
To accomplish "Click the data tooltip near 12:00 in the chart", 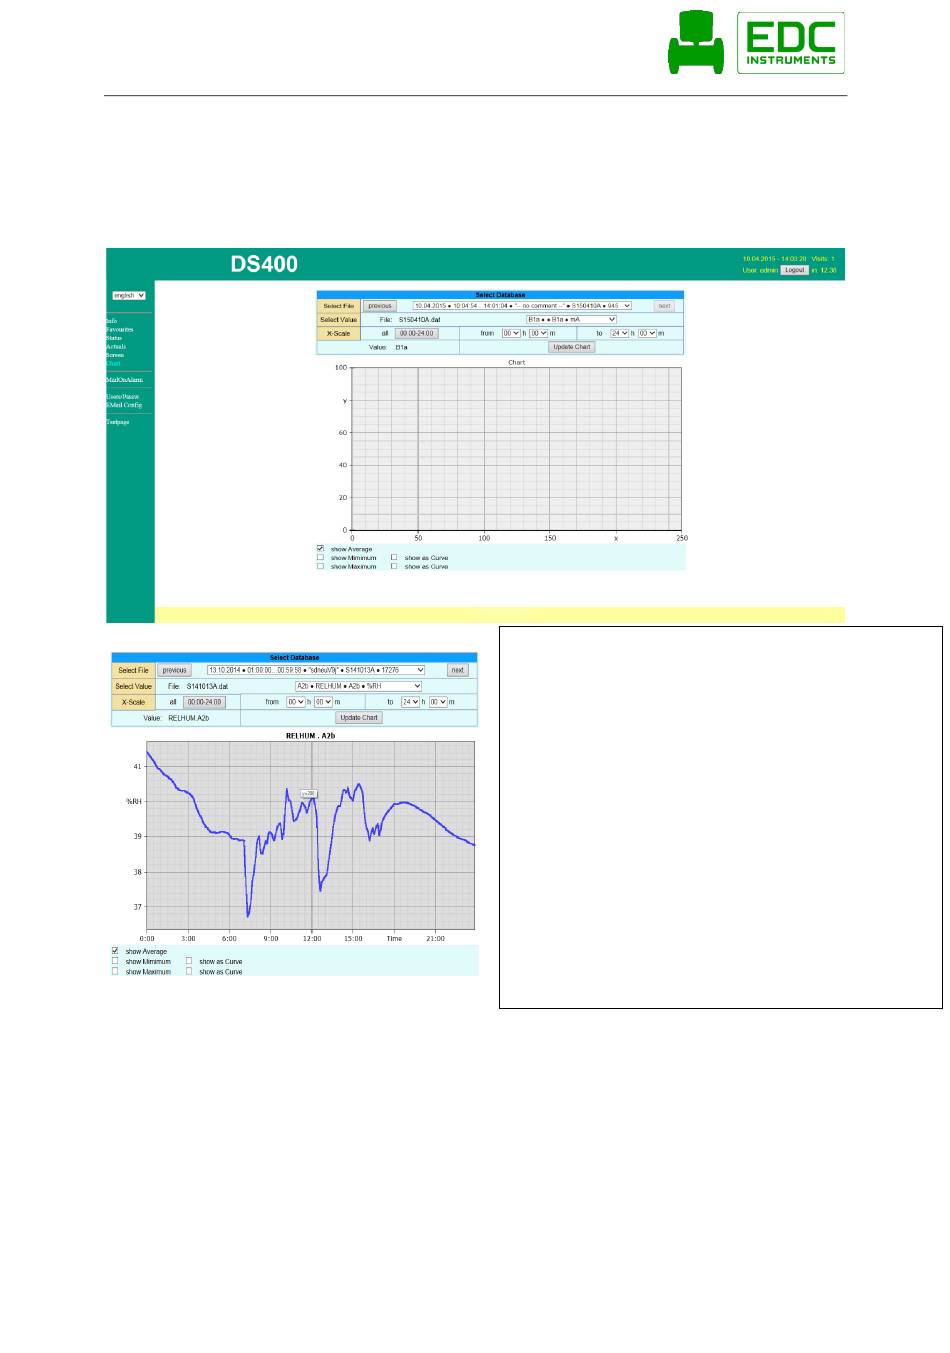I will coord(309,794).
